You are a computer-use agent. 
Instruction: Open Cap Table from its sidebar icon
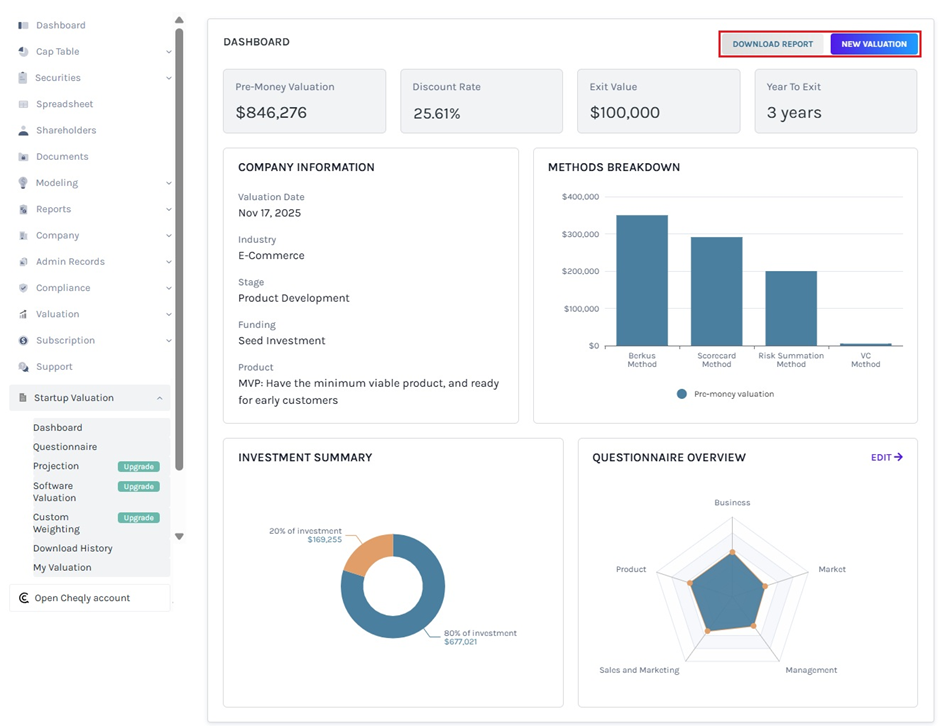coord(25,51)
